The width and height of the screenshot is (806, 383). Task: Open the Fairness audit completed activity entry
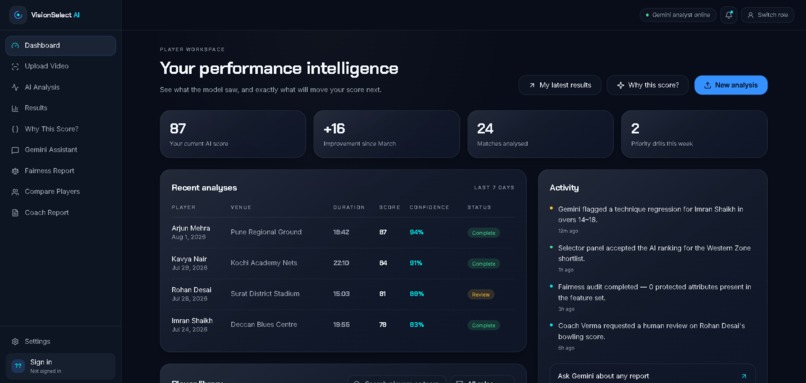coord(652,297)
